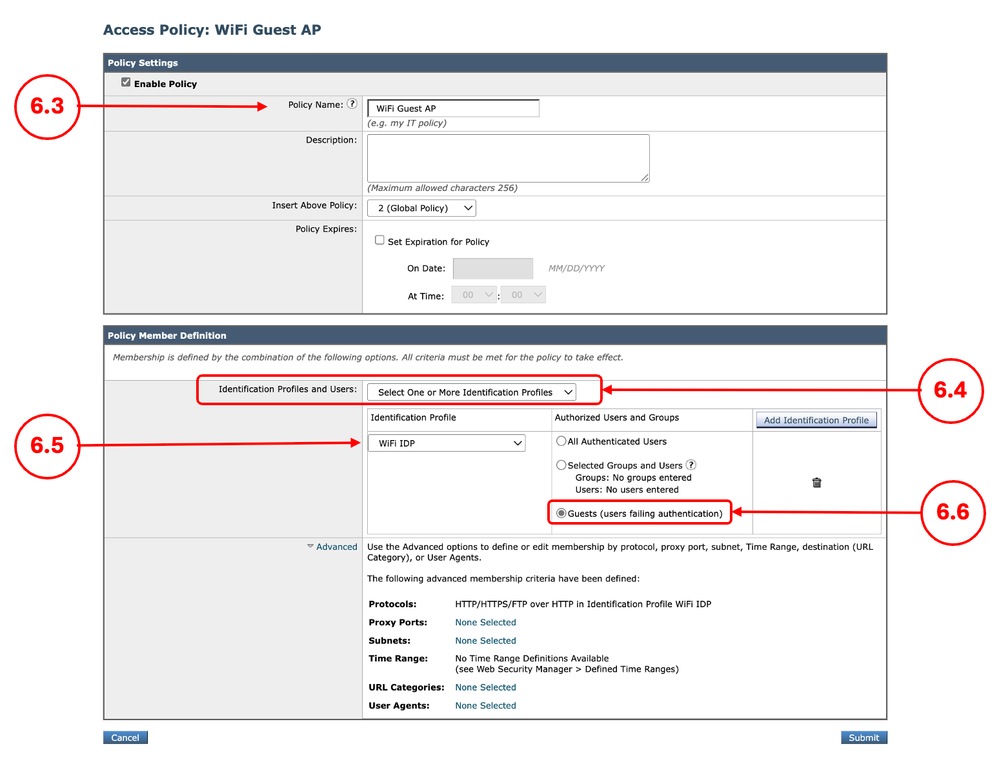Open URL Categories via None Selected link
Image resolution: width=999 pixels, height=764 pixels.
click(485, 687)
